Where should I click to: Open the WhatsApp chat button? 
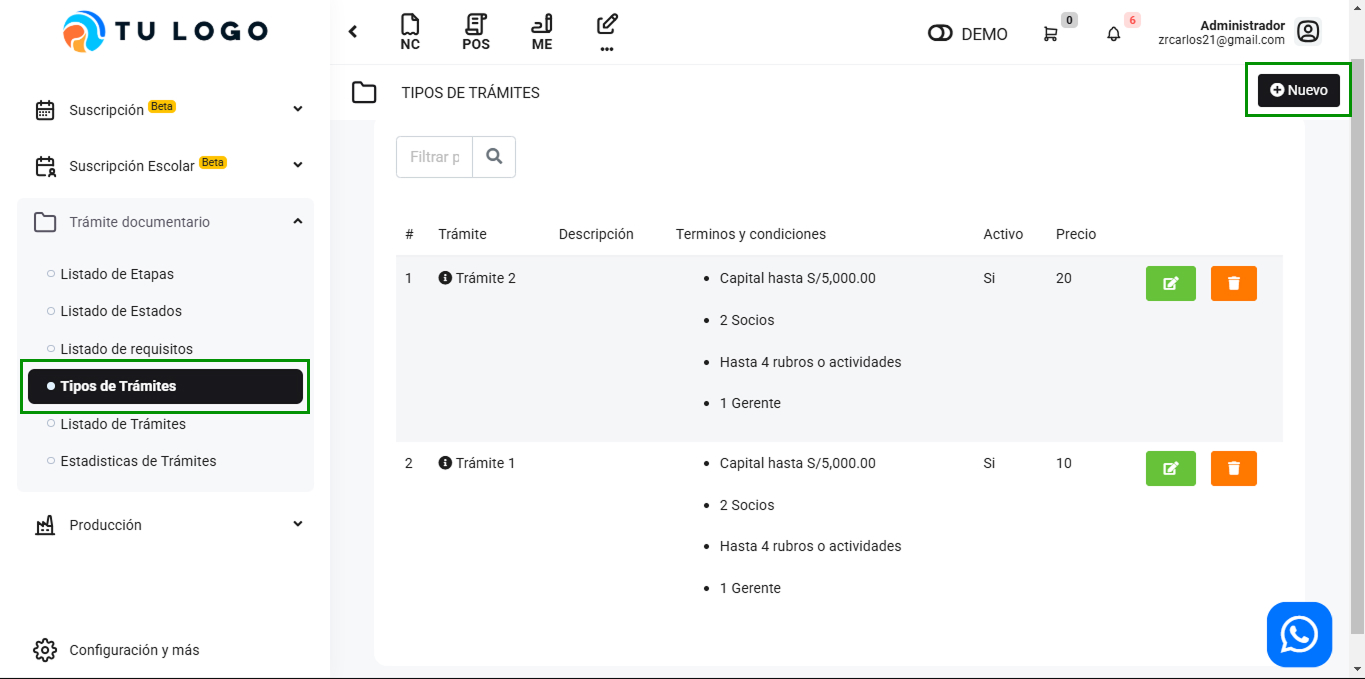pos(1299,634)
